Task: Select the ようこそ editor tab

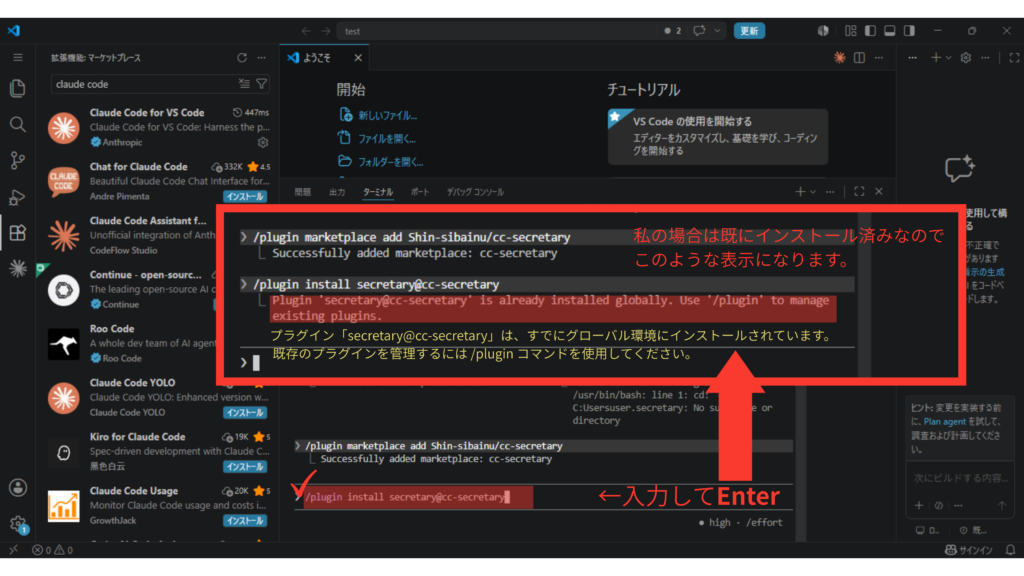Action: pyautogui.click(x=317, y=57)
